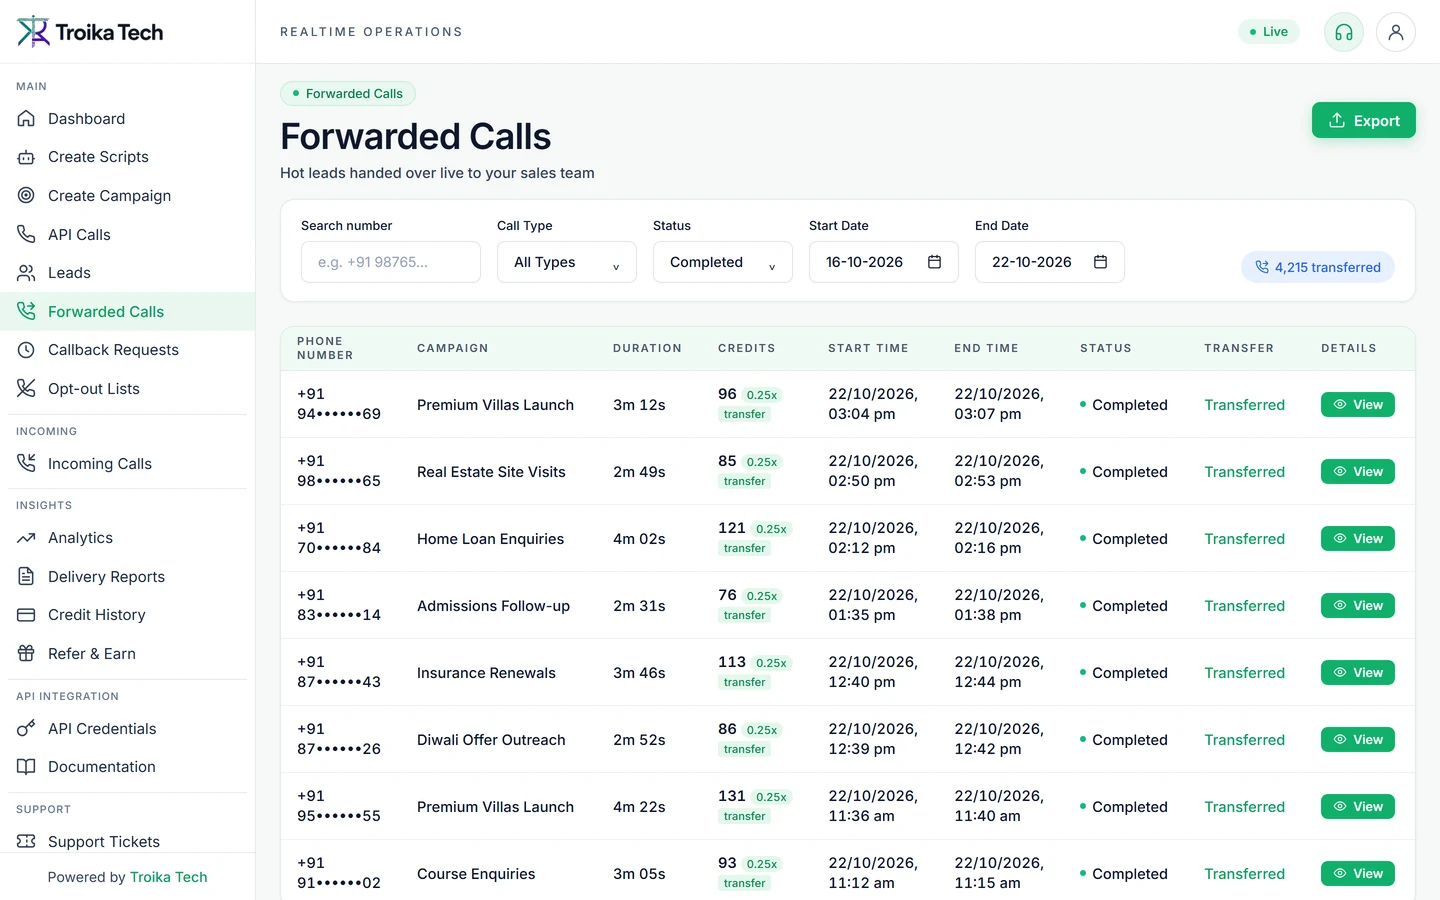1440x900 pixels.
Task: Click the End Date field 22-10-2026
Action: pos(1050,262)
